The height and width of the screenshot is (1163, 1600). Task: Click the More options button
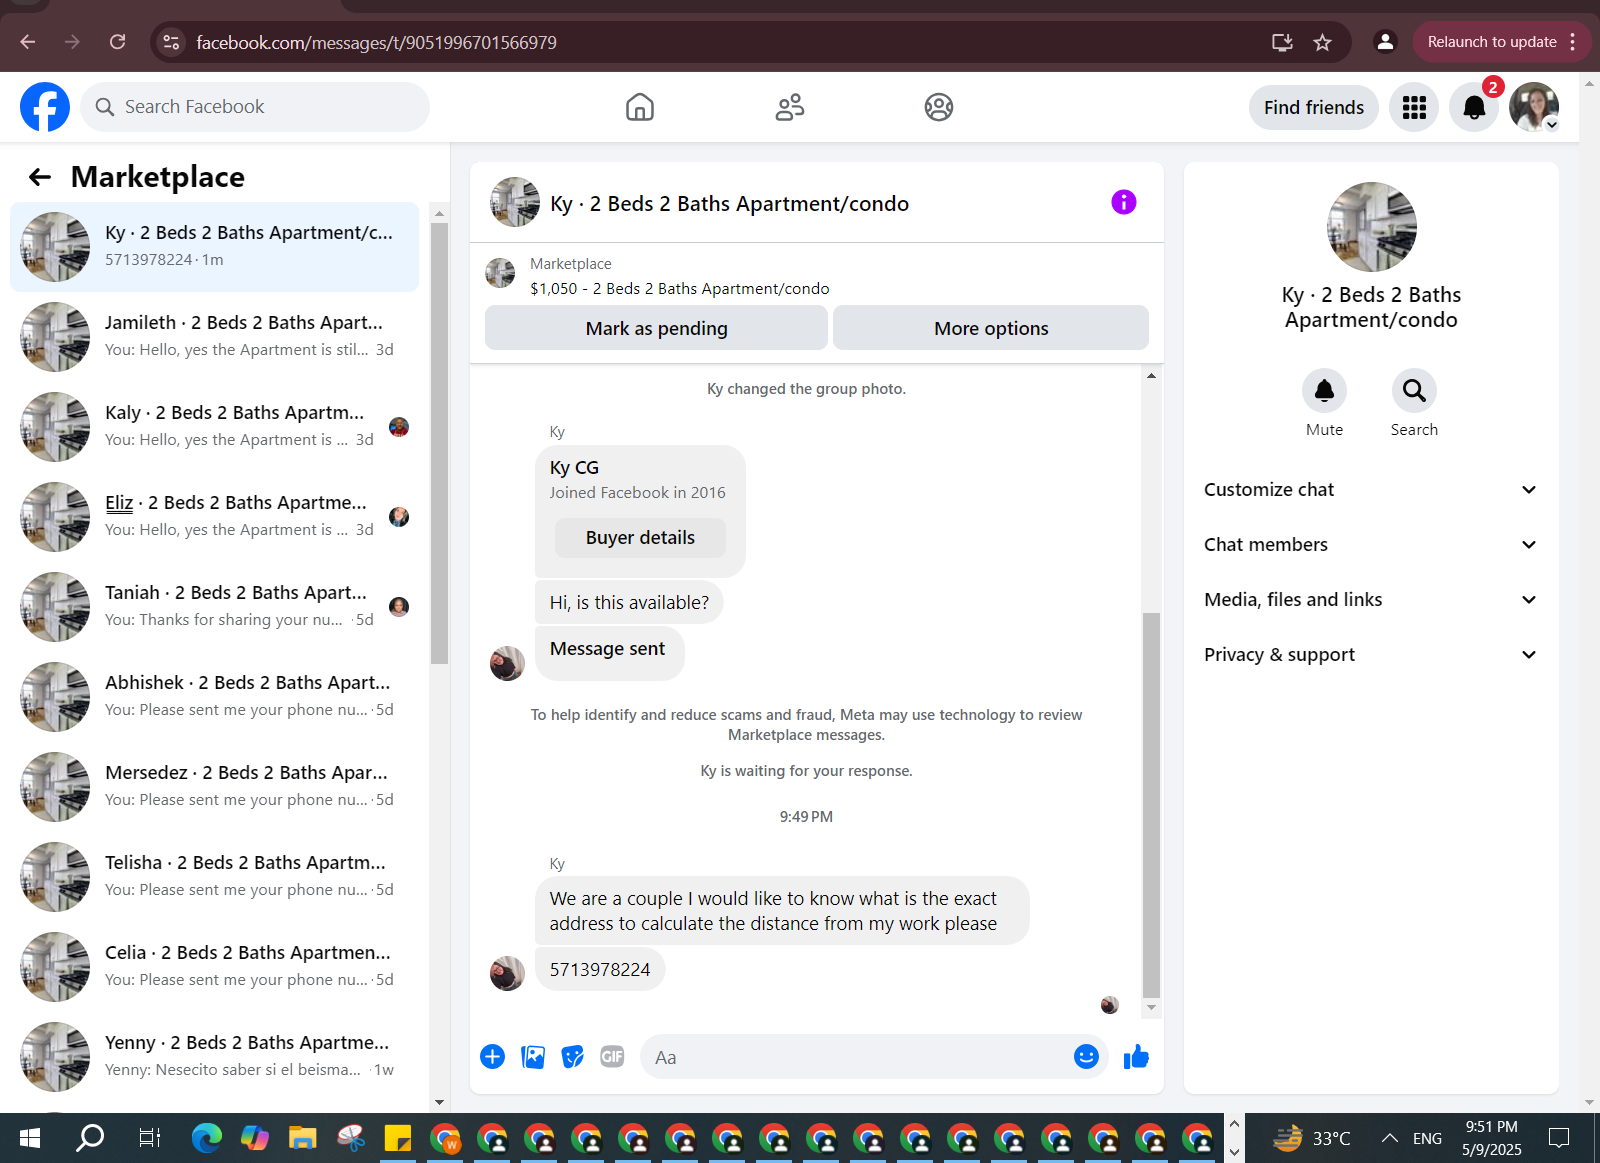991,328
